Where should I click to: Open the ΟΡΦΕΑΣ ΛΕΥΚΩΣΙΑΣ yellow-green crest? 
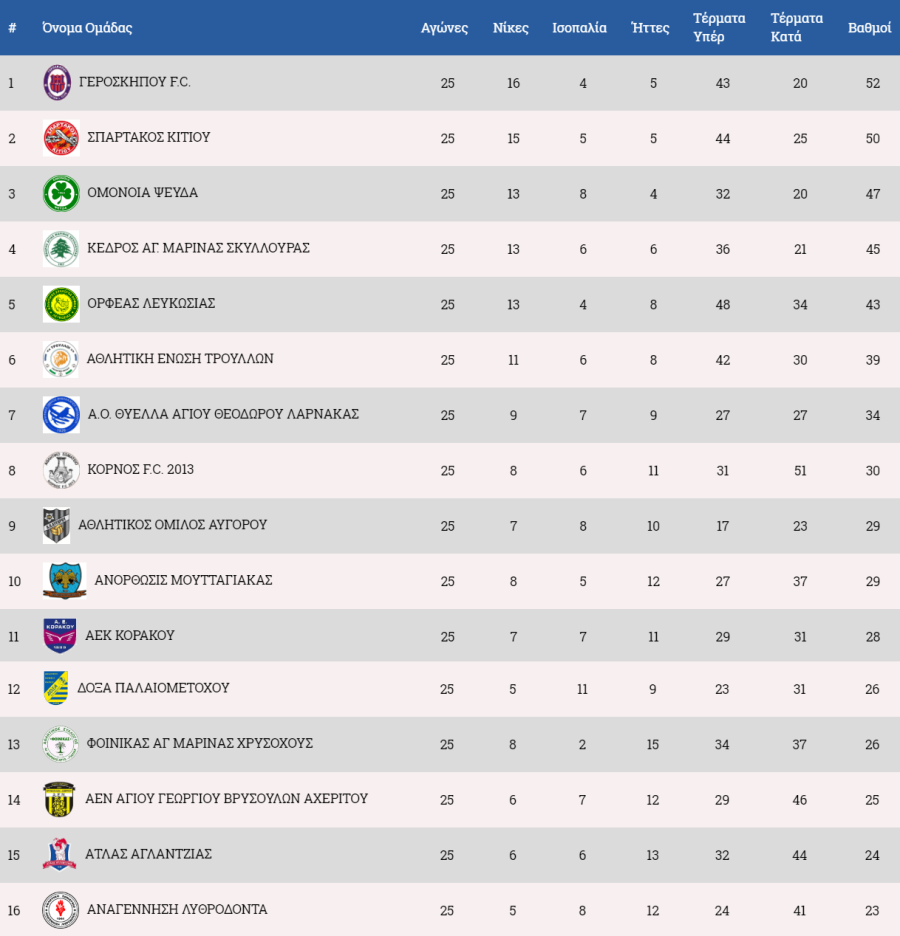[x=61, y=304]
